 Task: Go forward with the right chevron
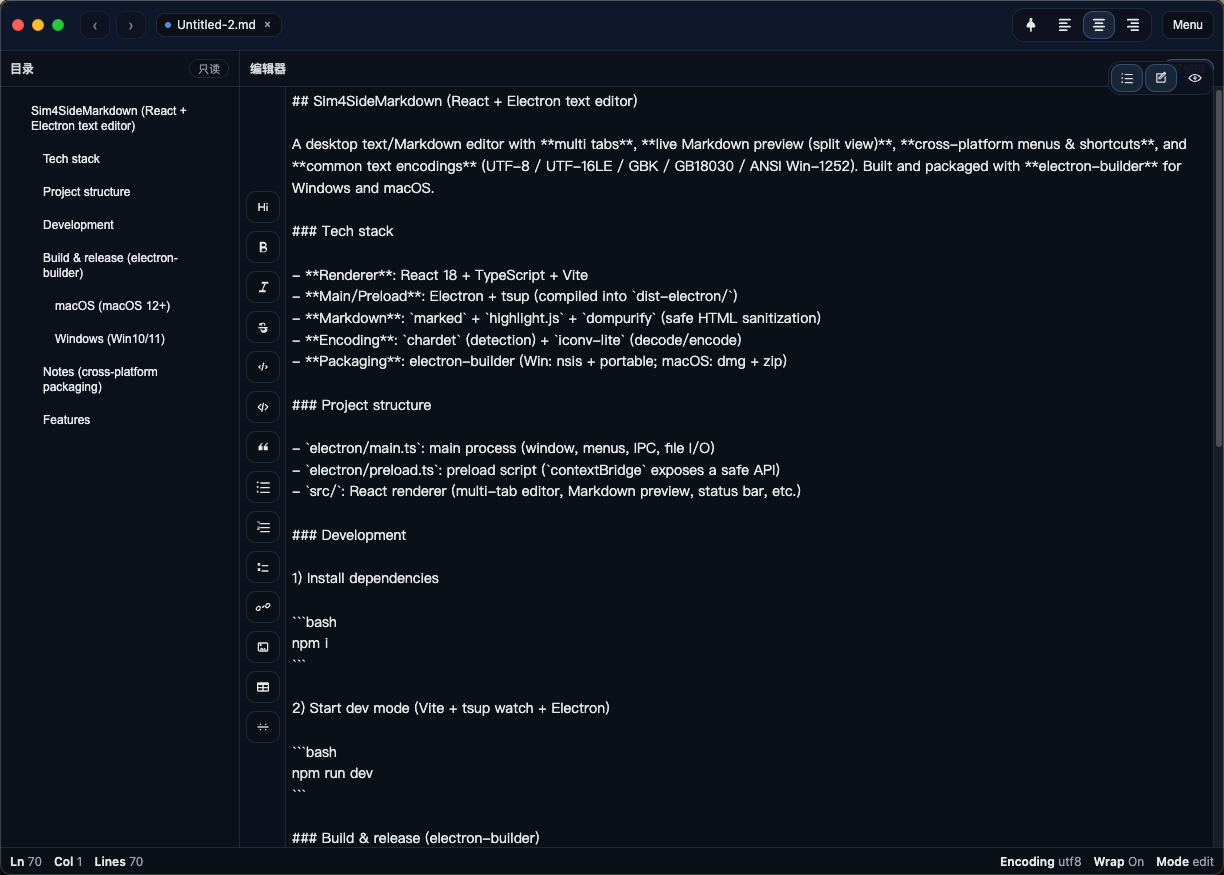(x=131, y=25)
